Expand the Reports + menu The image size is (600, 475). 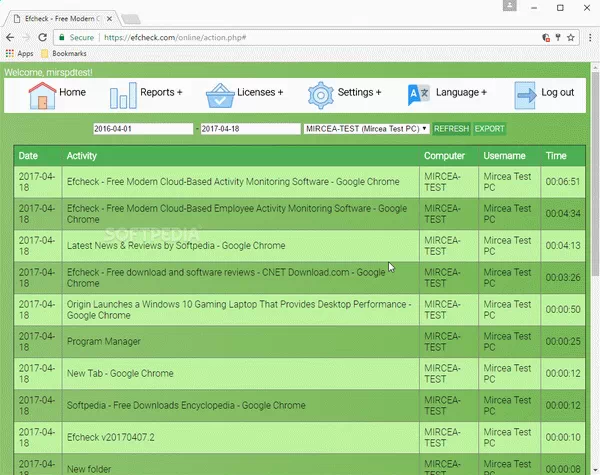tap(161, 93)
